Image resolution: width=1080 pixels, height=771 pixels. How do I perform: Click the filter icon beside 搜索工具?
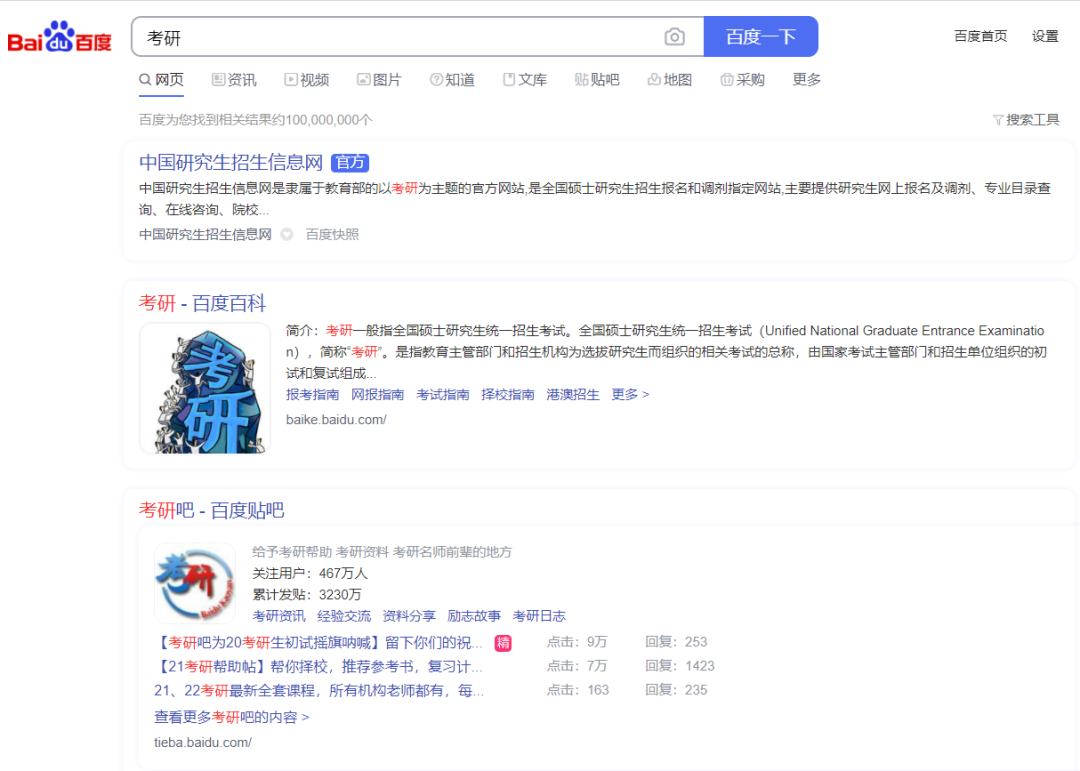point(997,120)
